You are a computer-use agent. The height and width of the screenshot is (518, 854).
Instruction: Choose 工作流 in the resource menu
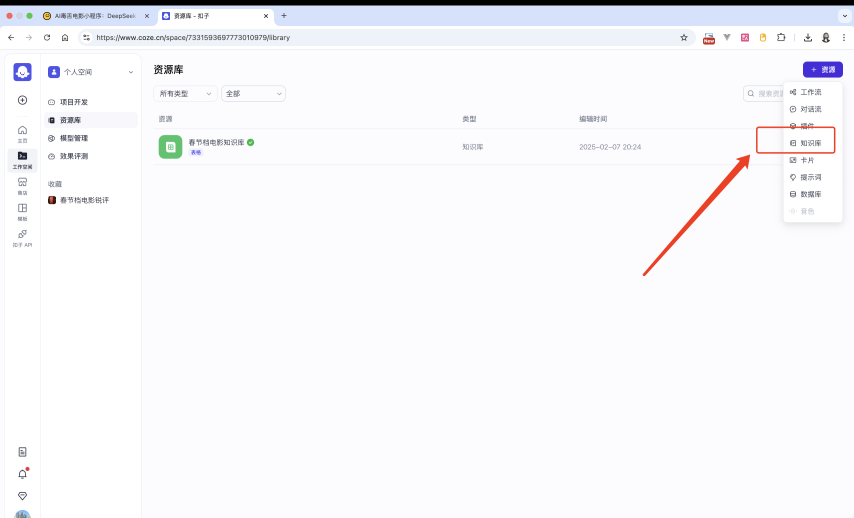[810, 92]
